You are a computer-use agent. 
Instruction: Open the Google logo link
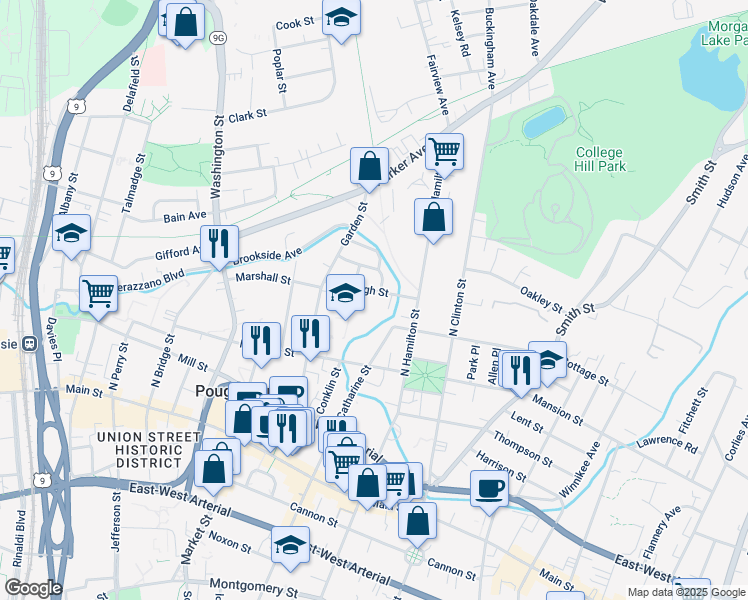[x=34, y=588]
